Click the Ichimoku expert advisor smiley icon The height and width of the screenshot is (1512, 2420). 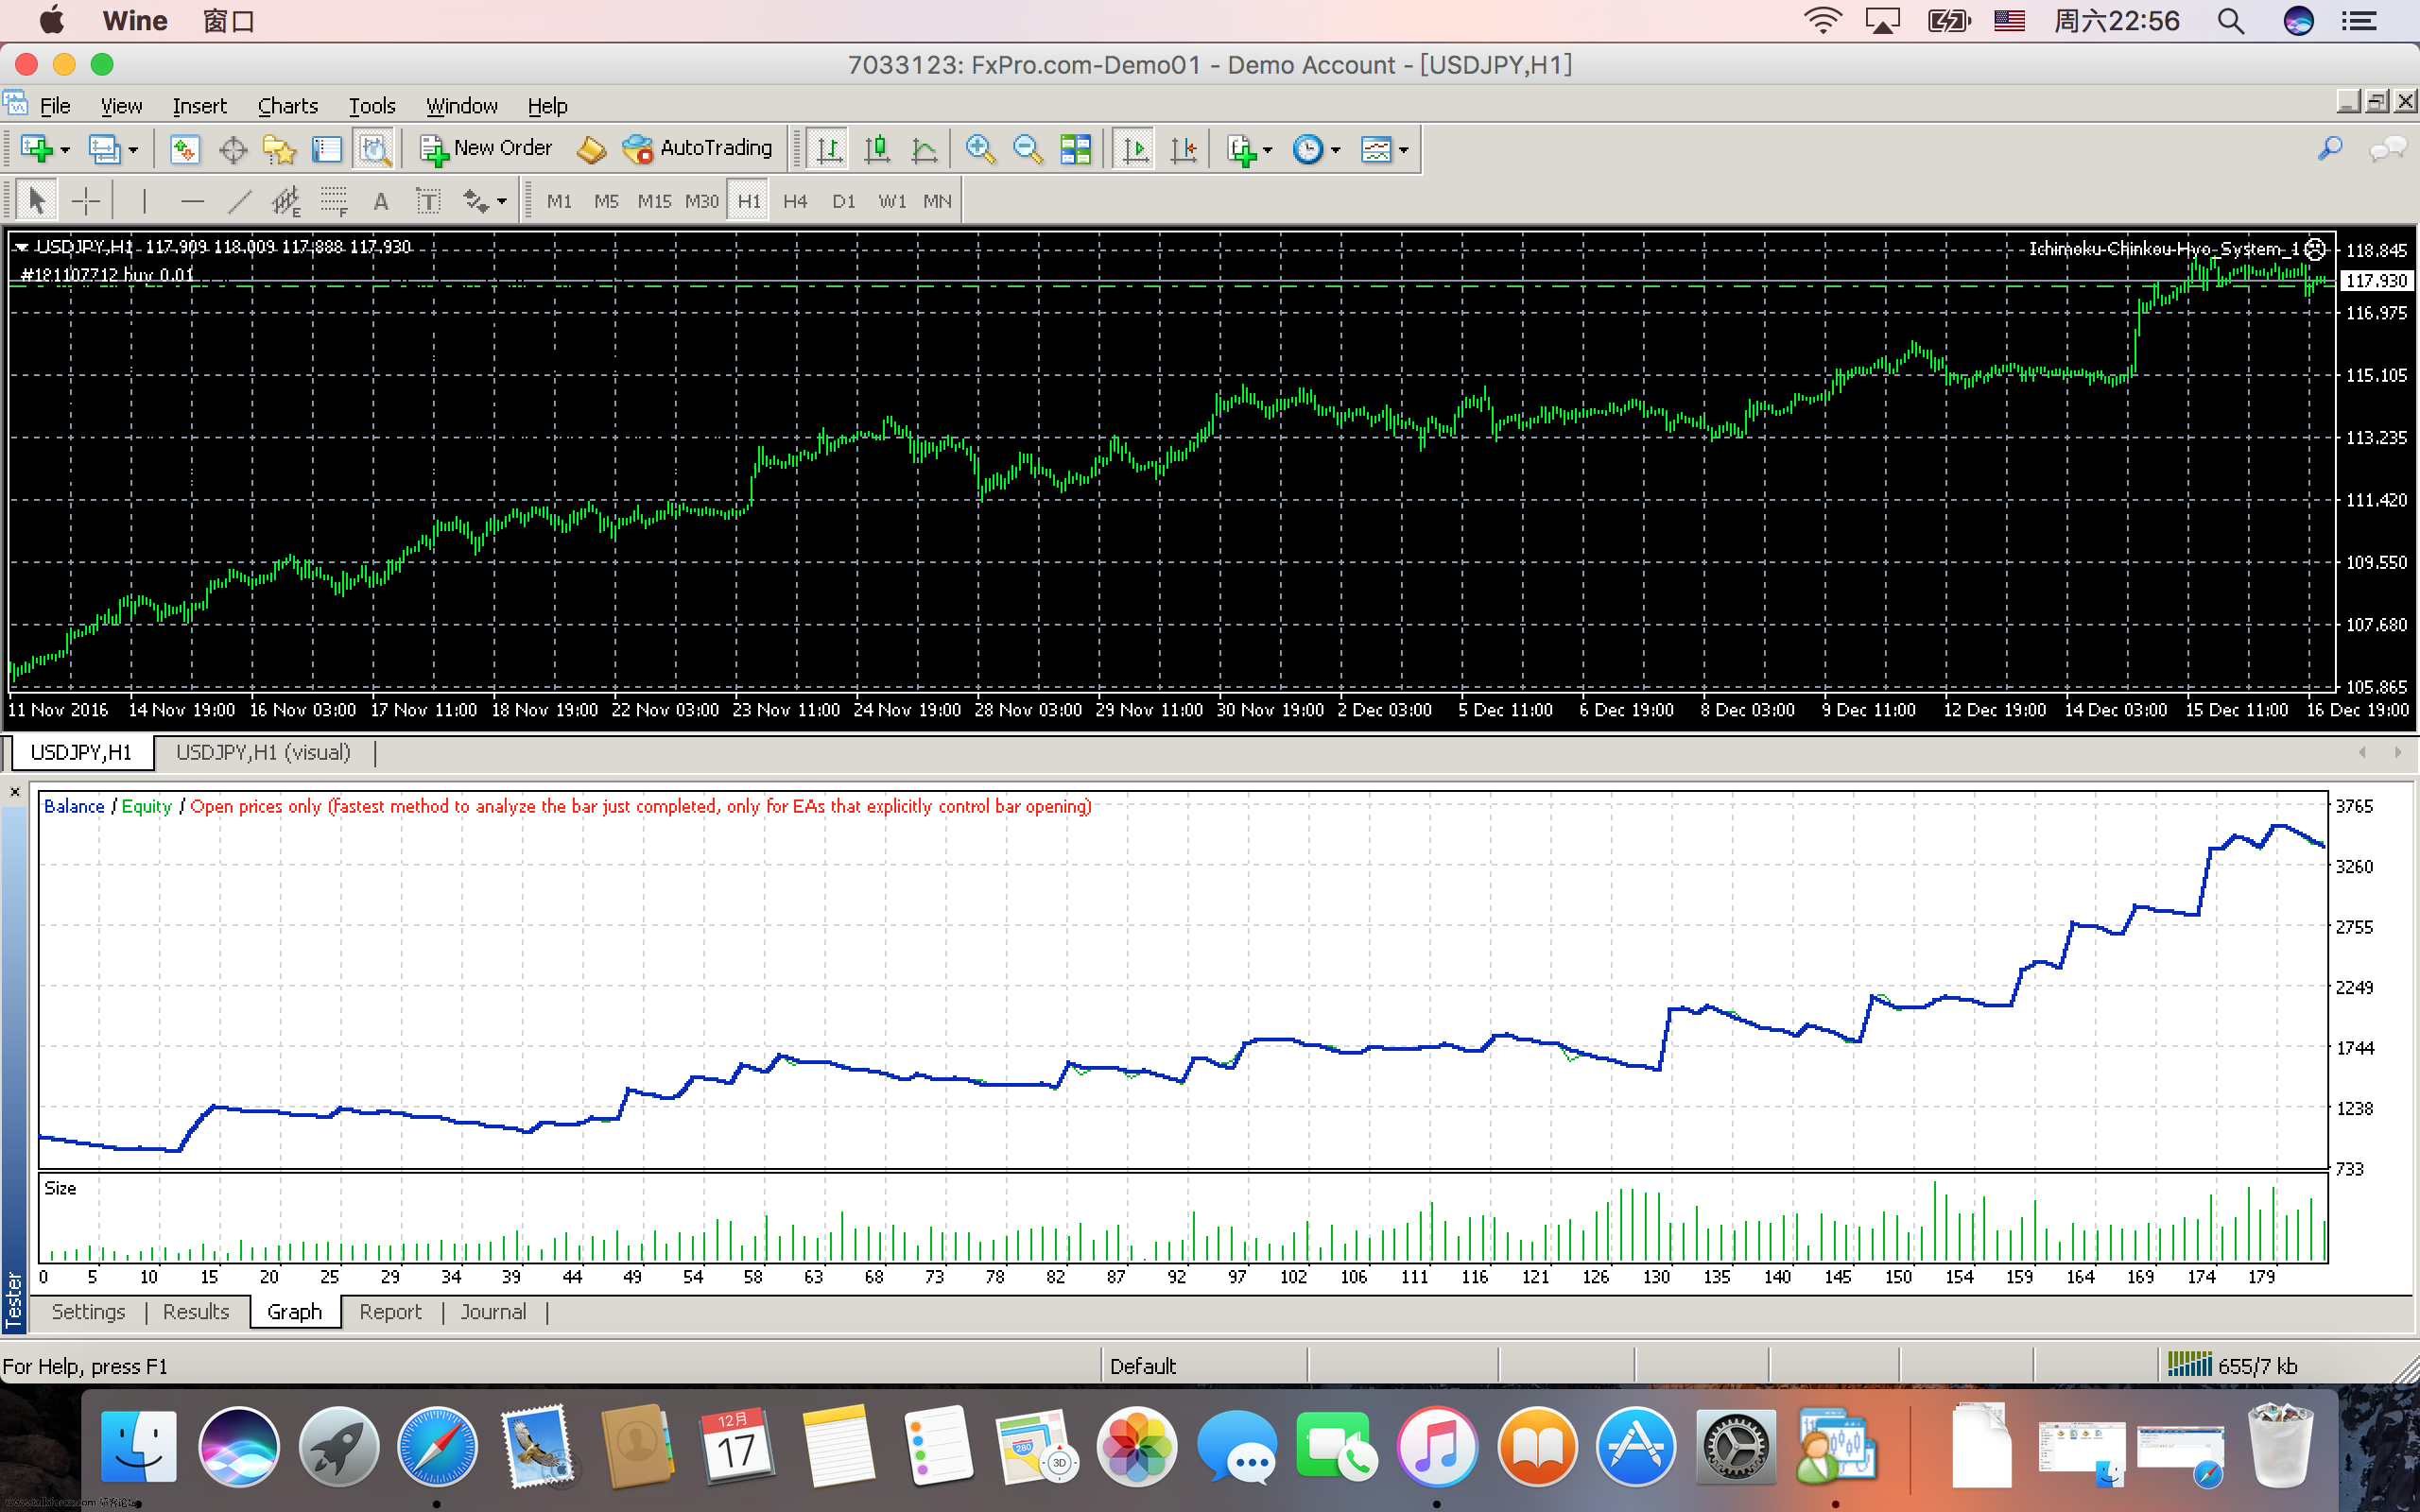(x=2314, y=249)
